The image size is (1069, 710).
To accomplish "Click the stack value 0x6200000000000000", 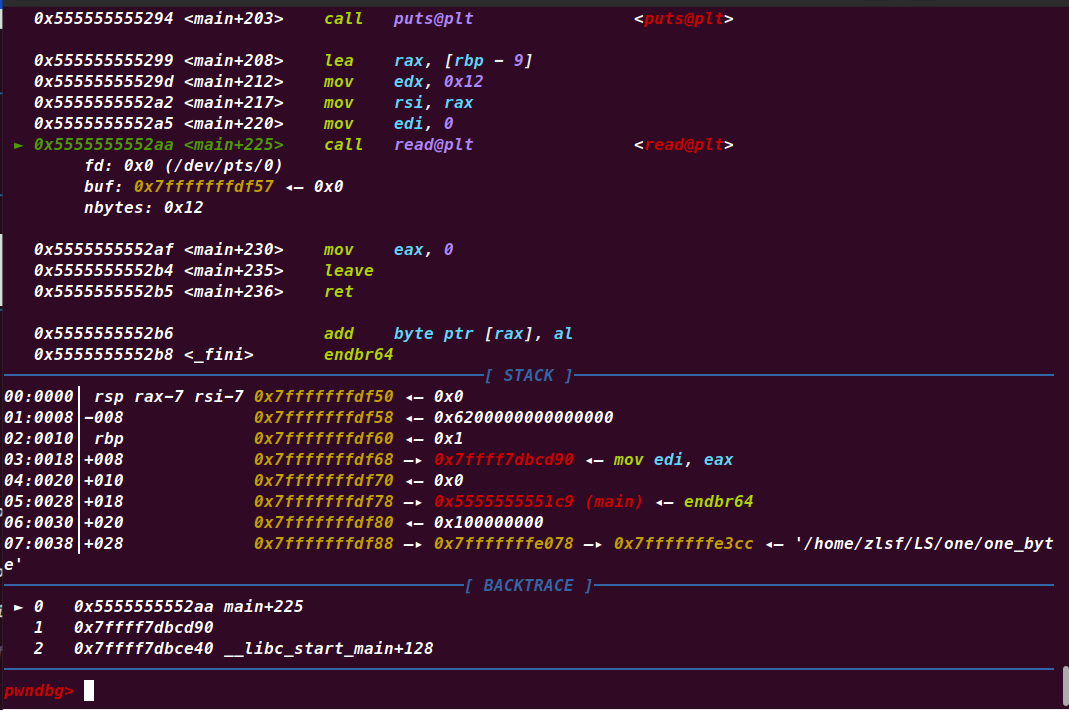I will (x=523, y=418).
